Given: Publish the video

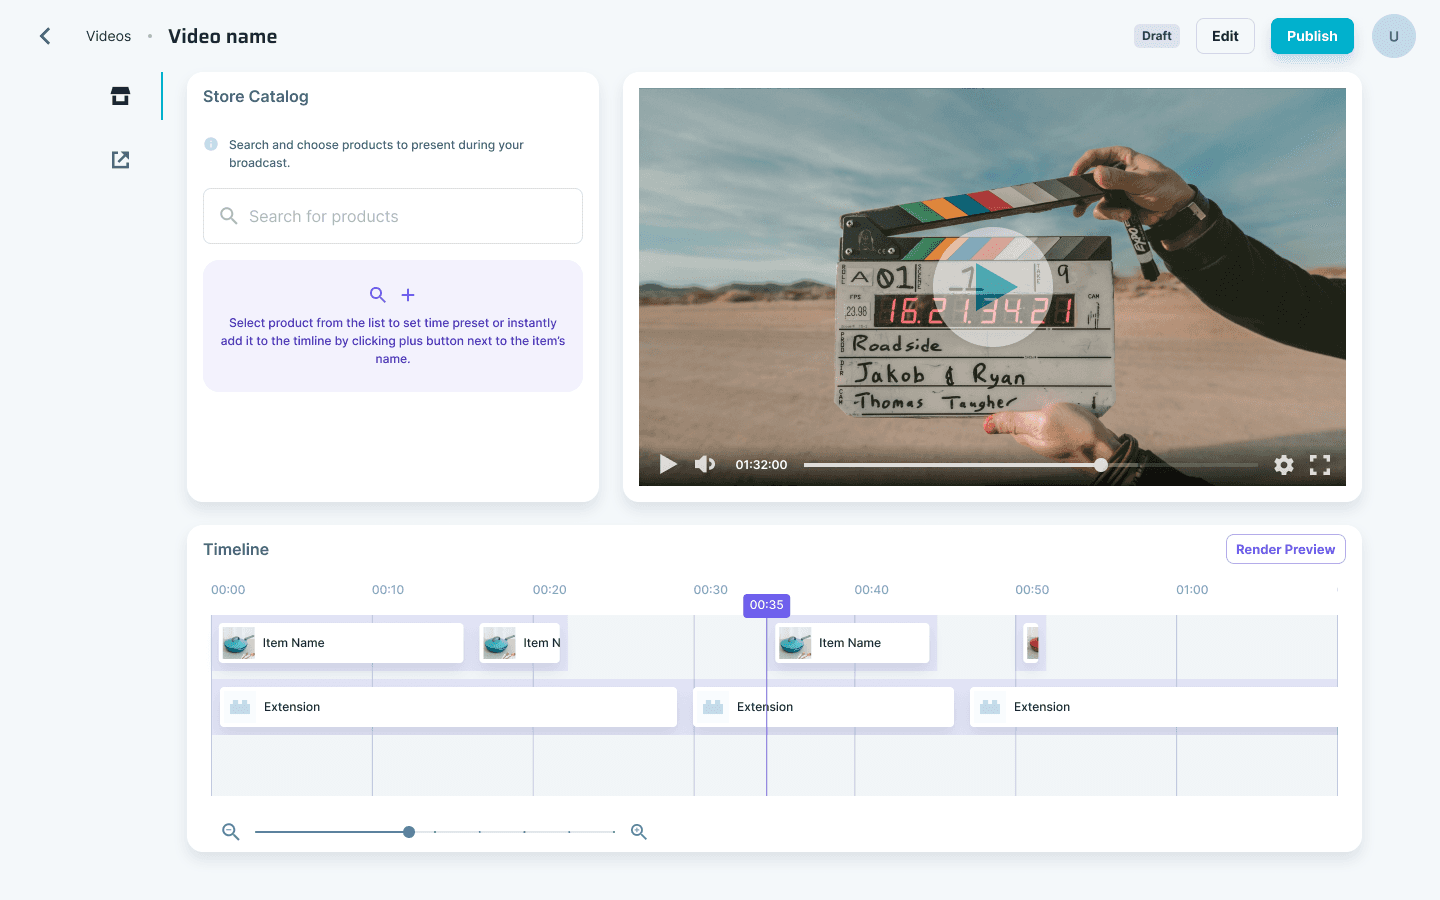Looking at the screenshot, I should [x=1312, y=36].
